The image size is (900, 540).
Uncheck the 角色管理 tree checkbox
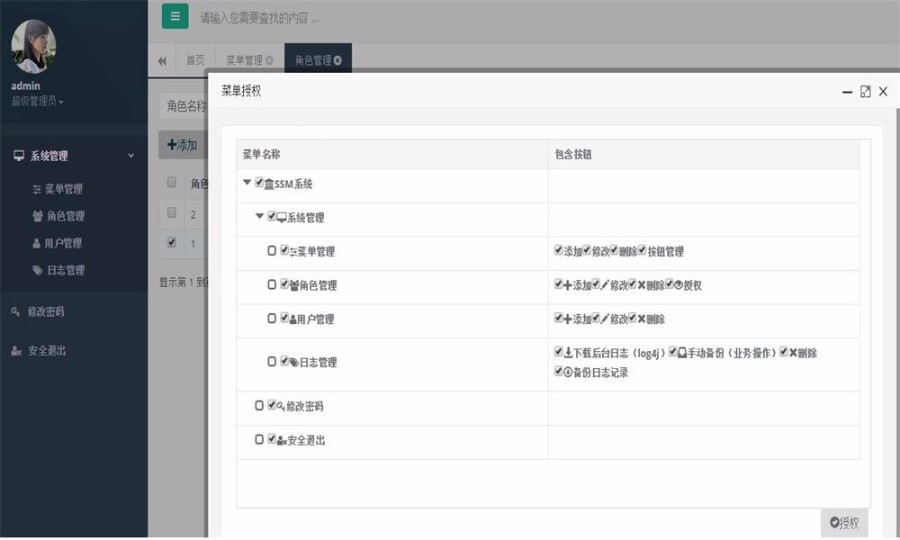coord(284,283)
